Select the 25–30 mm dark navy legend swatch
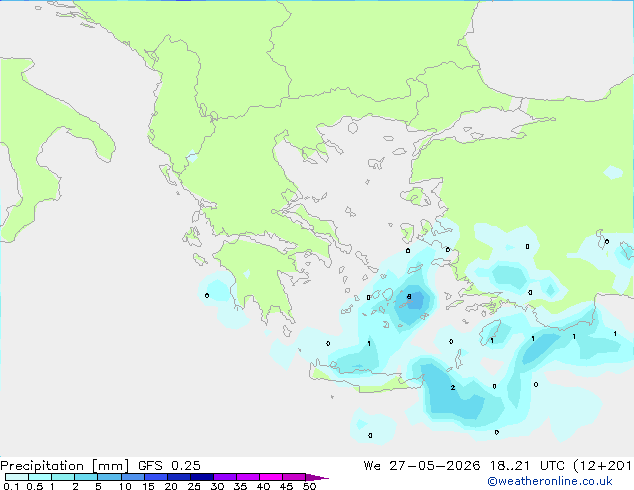634x490 pixels. pyautogui.click(x=201, y=477)
